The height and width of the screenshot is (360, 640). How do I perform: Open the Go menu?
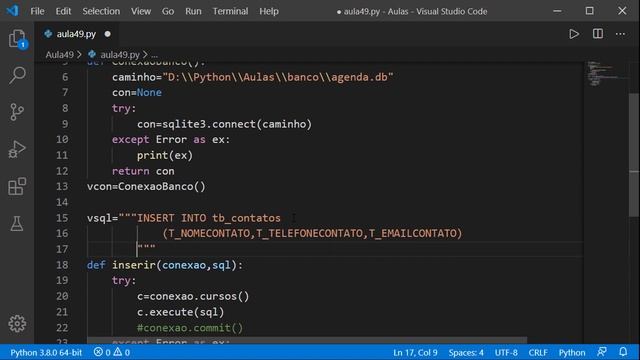[x=168, y=11]
